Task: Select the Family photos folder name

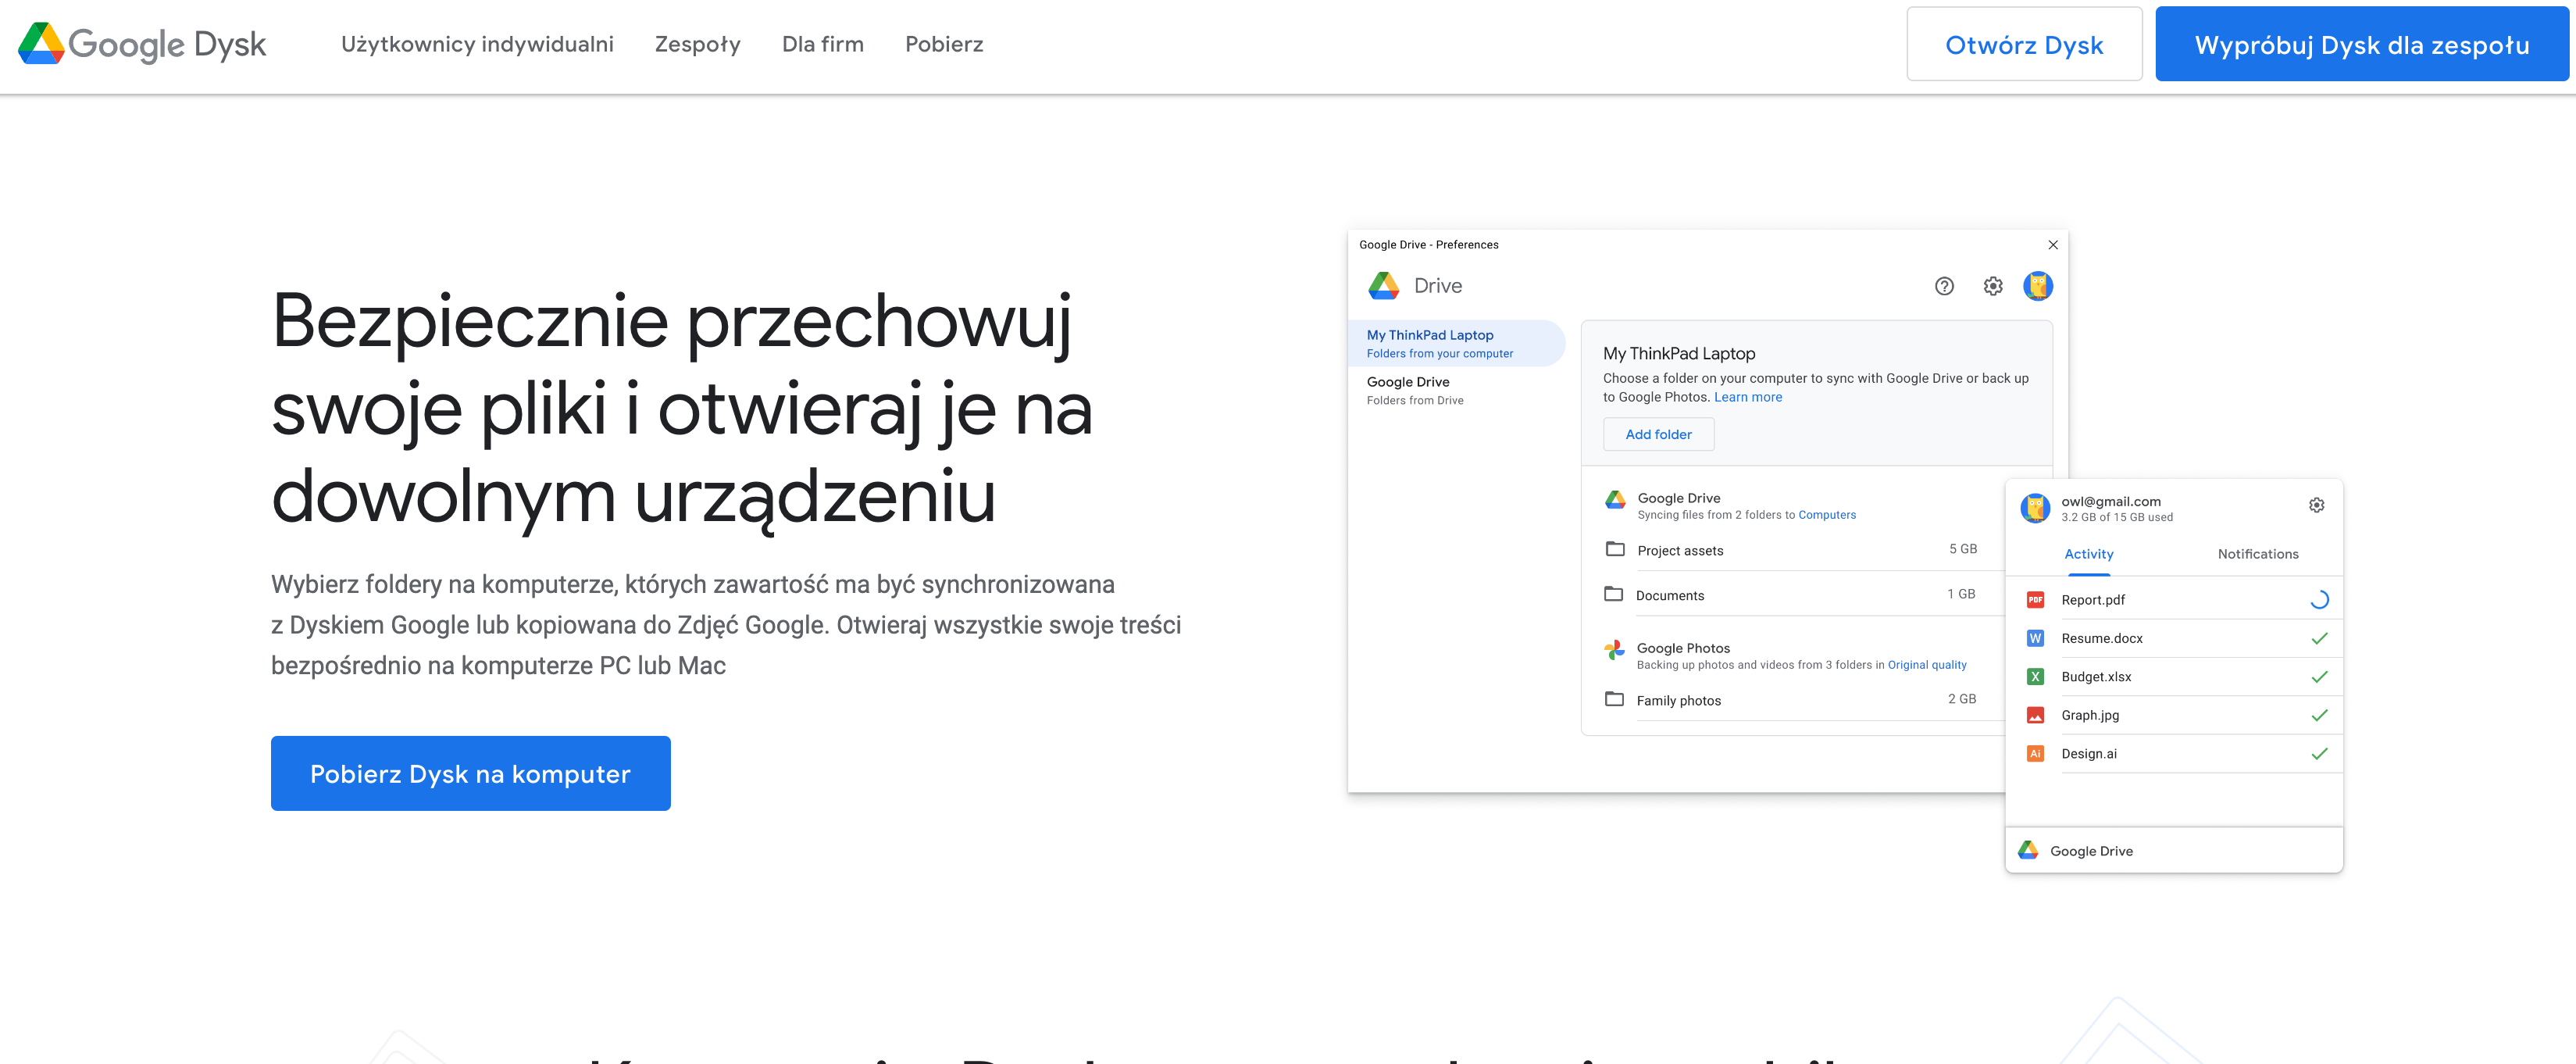Action: 1678,700
